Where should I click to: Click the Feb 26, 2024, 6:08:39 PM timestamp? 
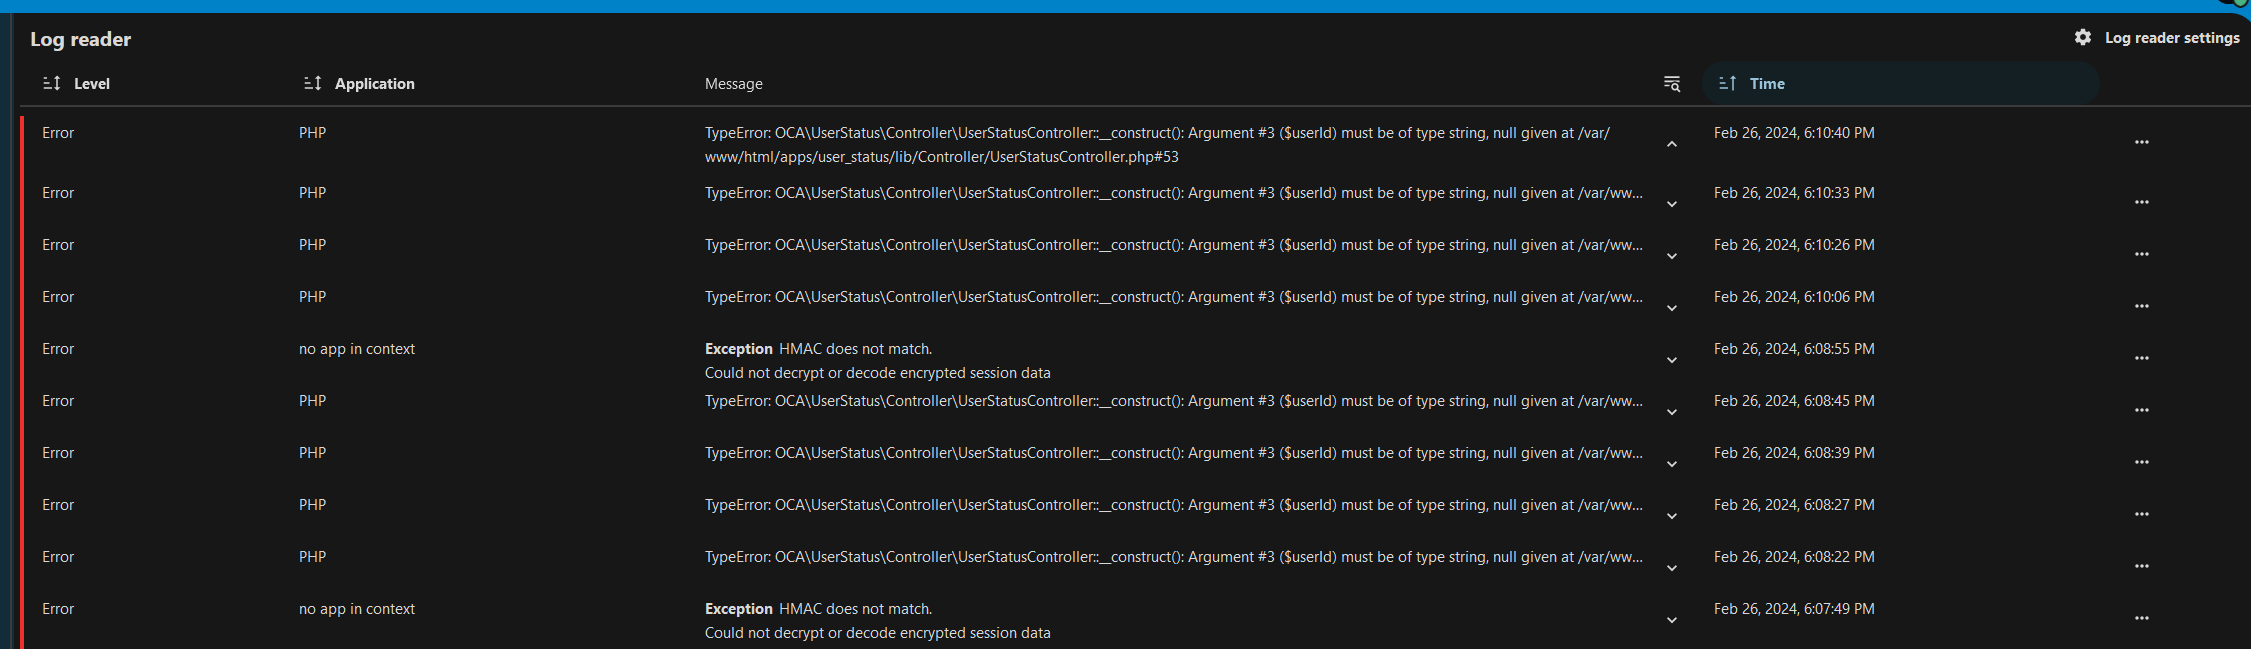tap(1793, 453)
